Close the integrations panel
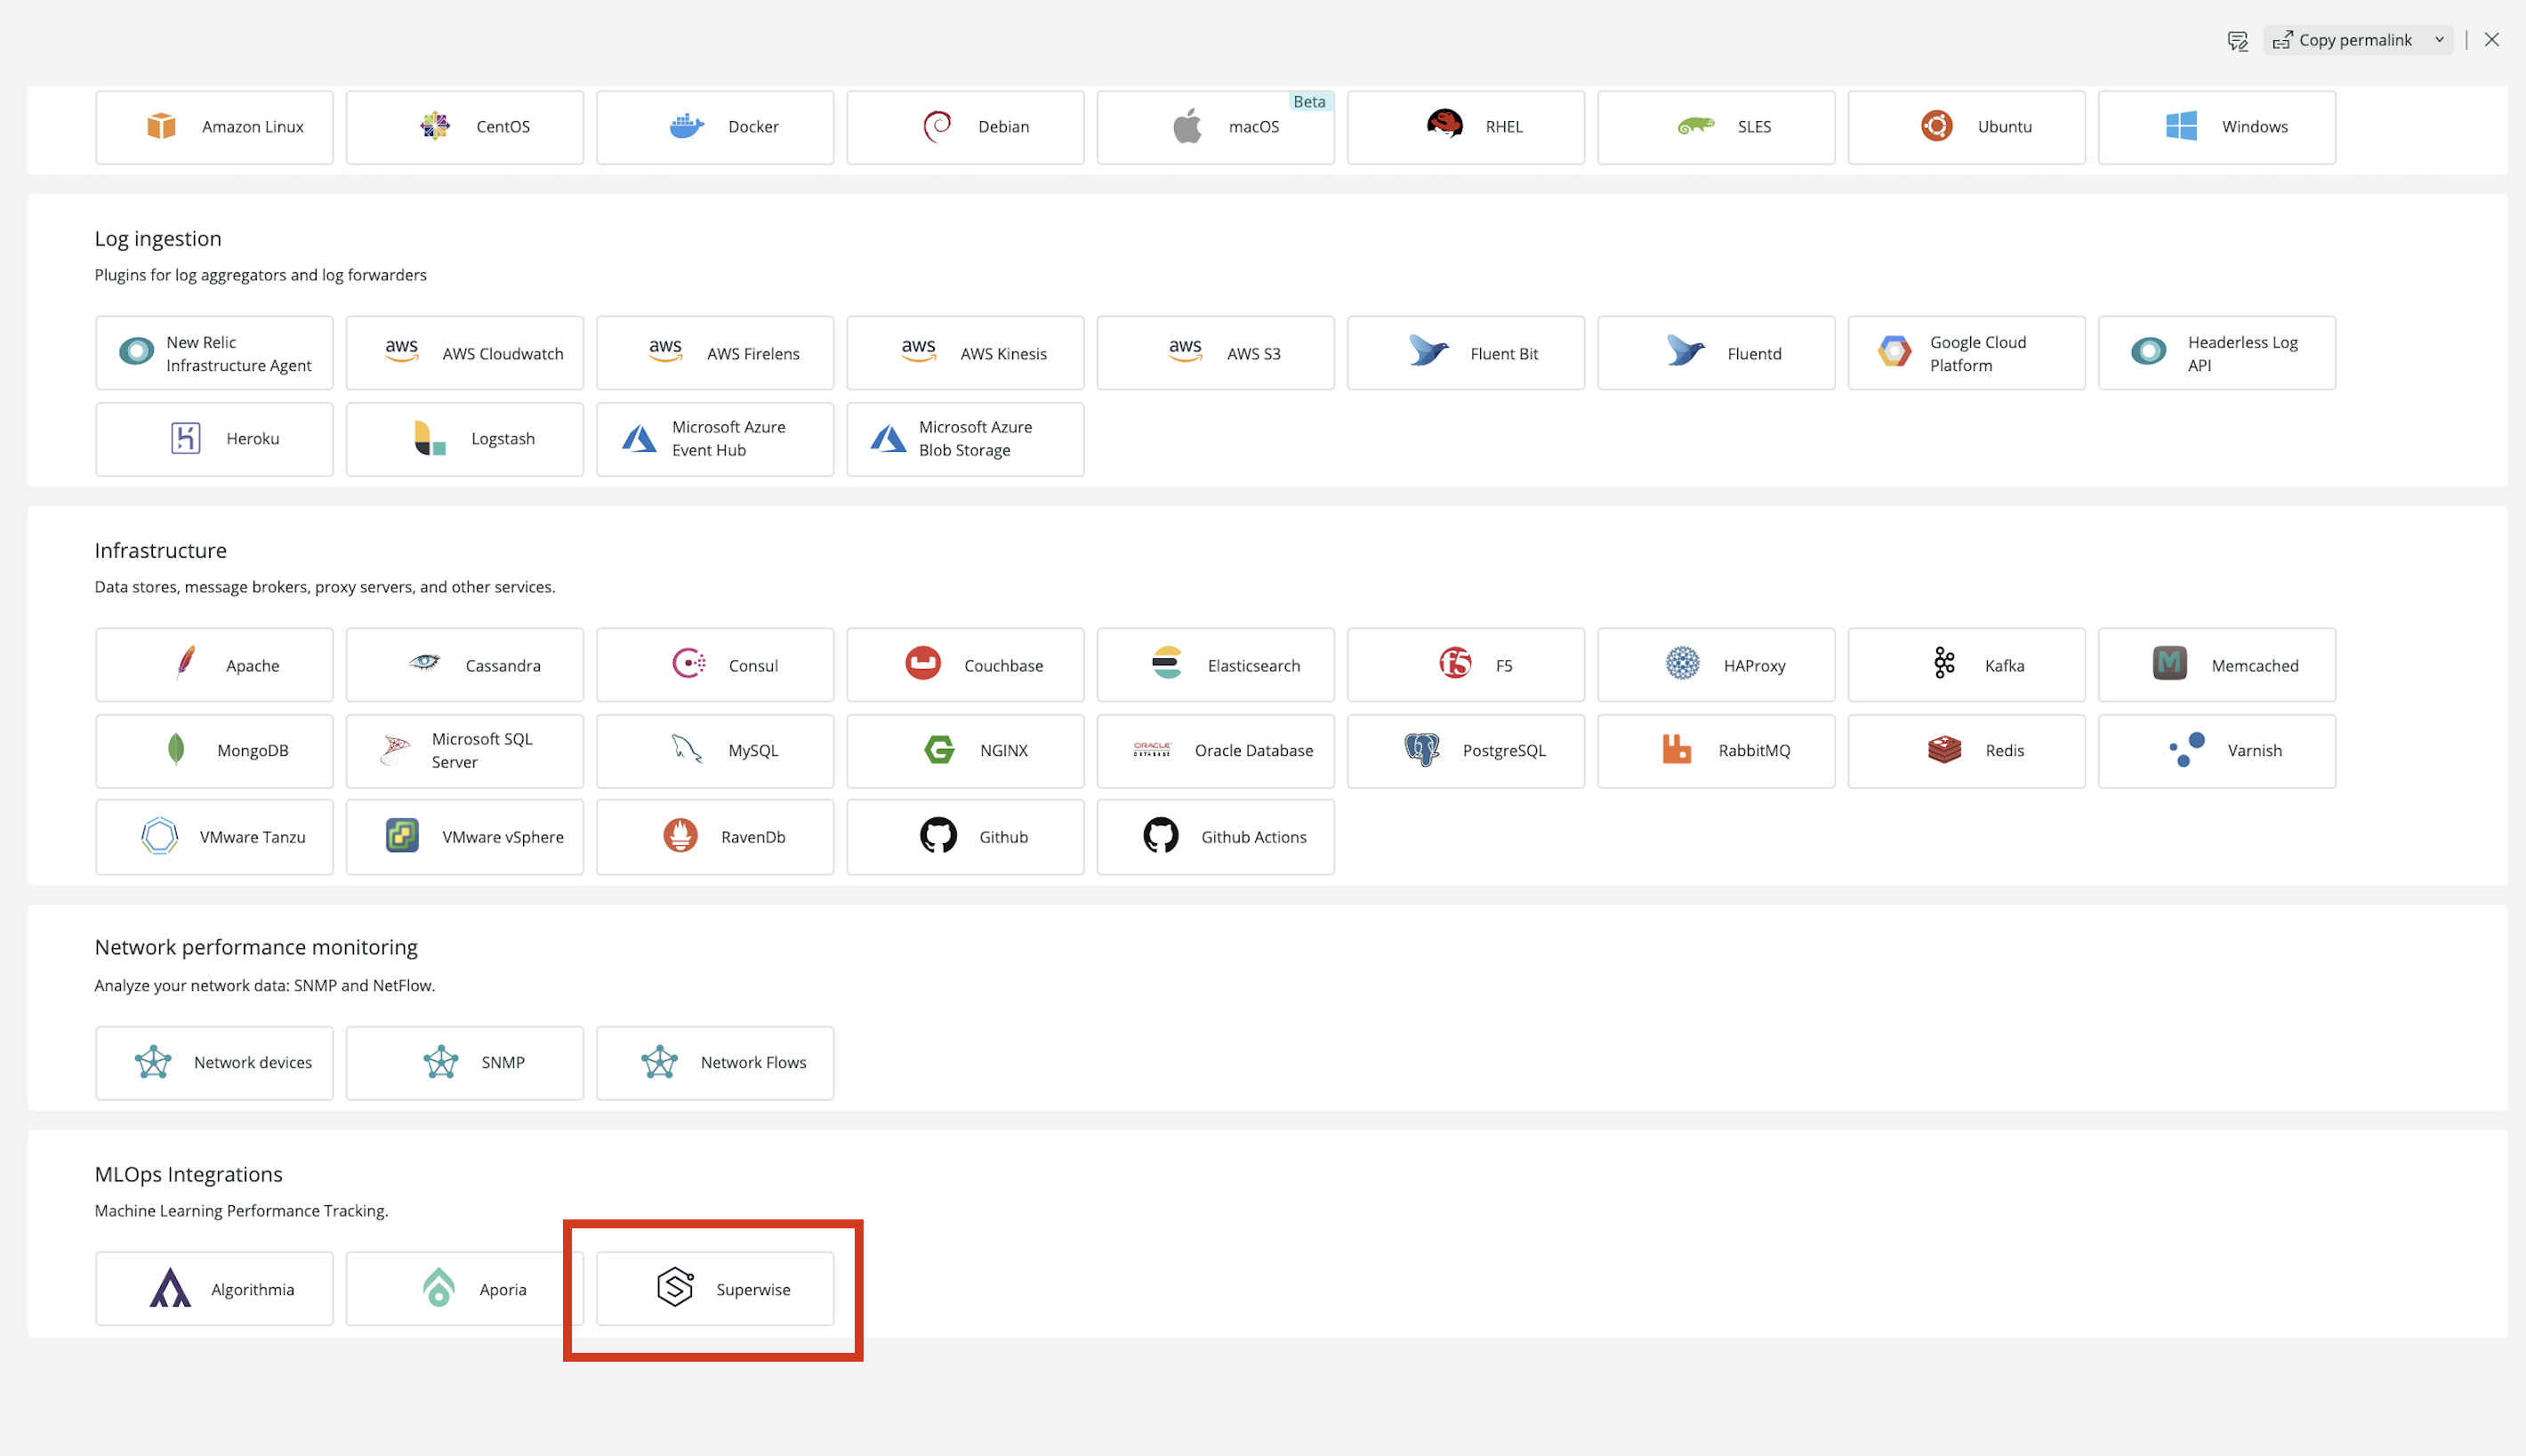The image size is (2526, 1456). 2491,40
